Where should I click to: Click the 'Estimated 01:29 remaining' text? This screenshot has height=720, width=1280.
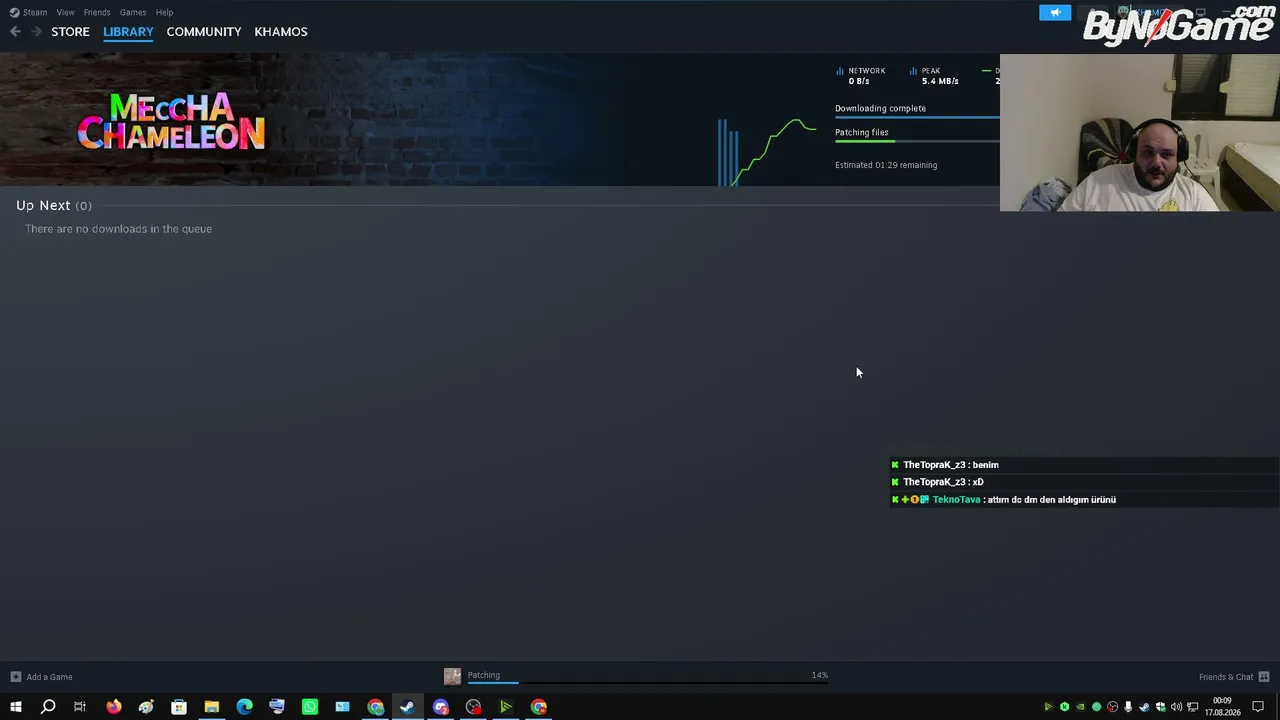pyautogui.click(x=886, y=165)
